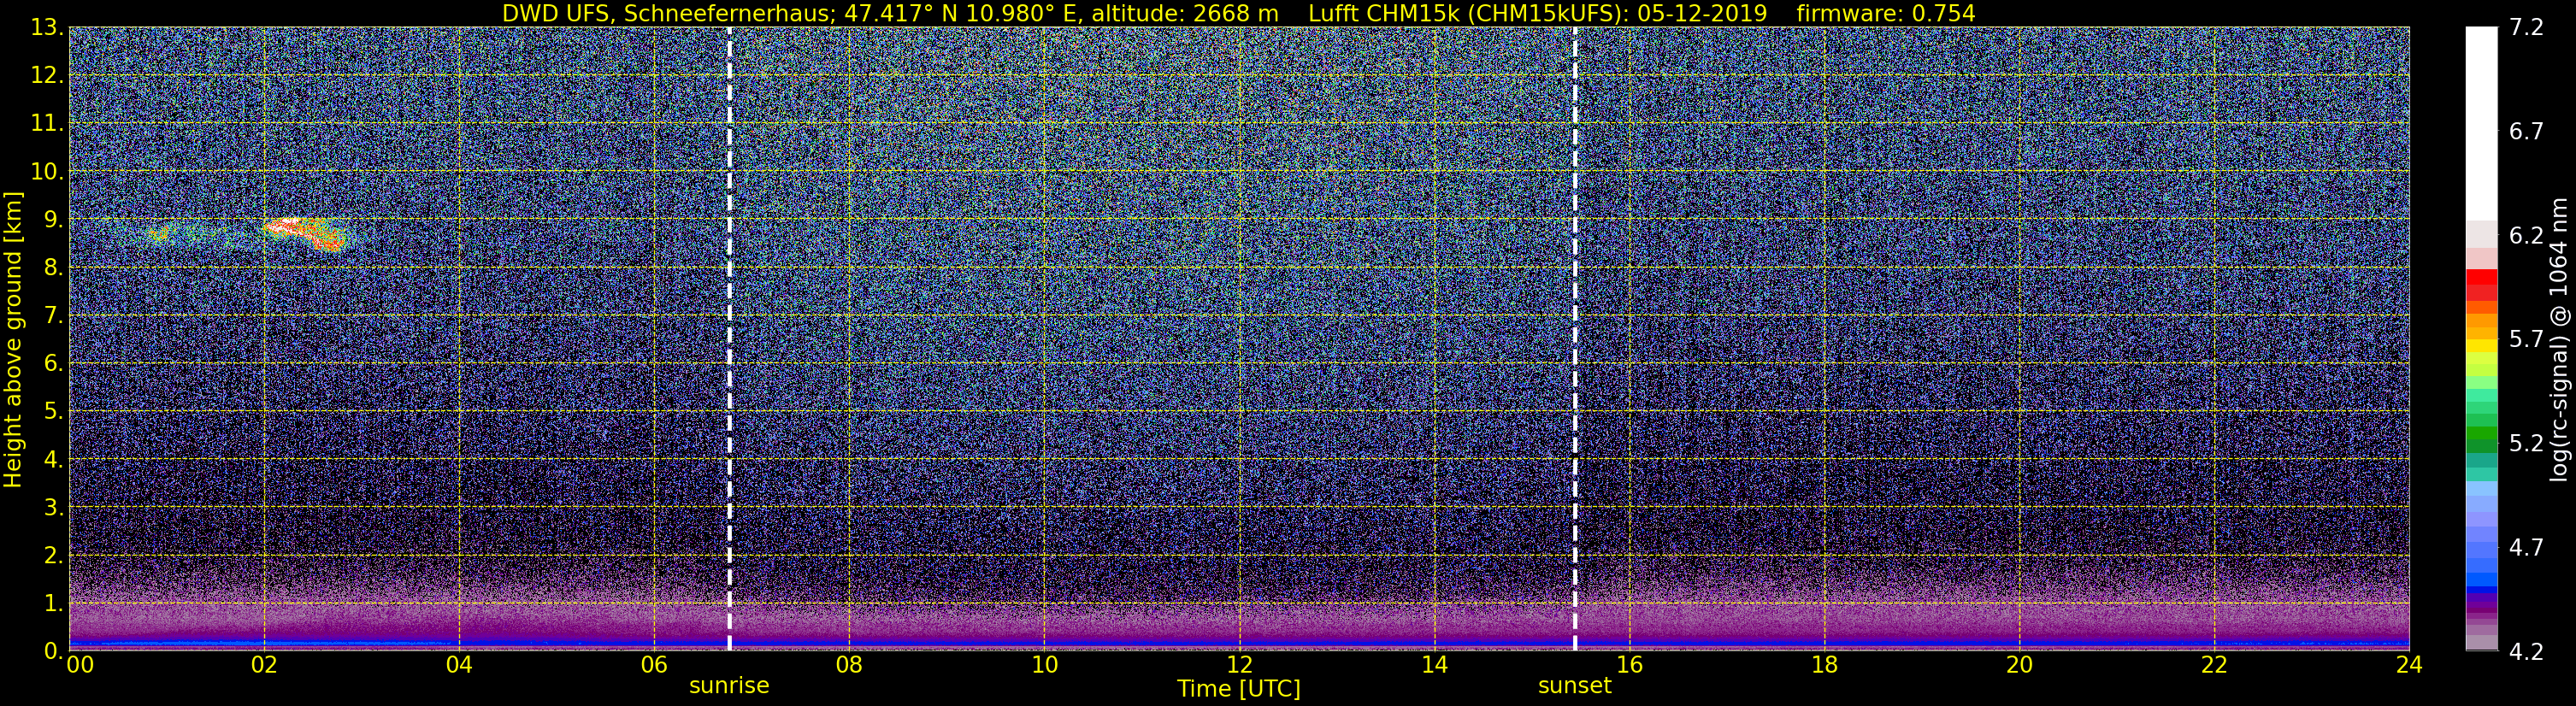Click the time axis tick label '24'
The width and height of the screenshot is (2576, 706).
[x=2409, y=665]
